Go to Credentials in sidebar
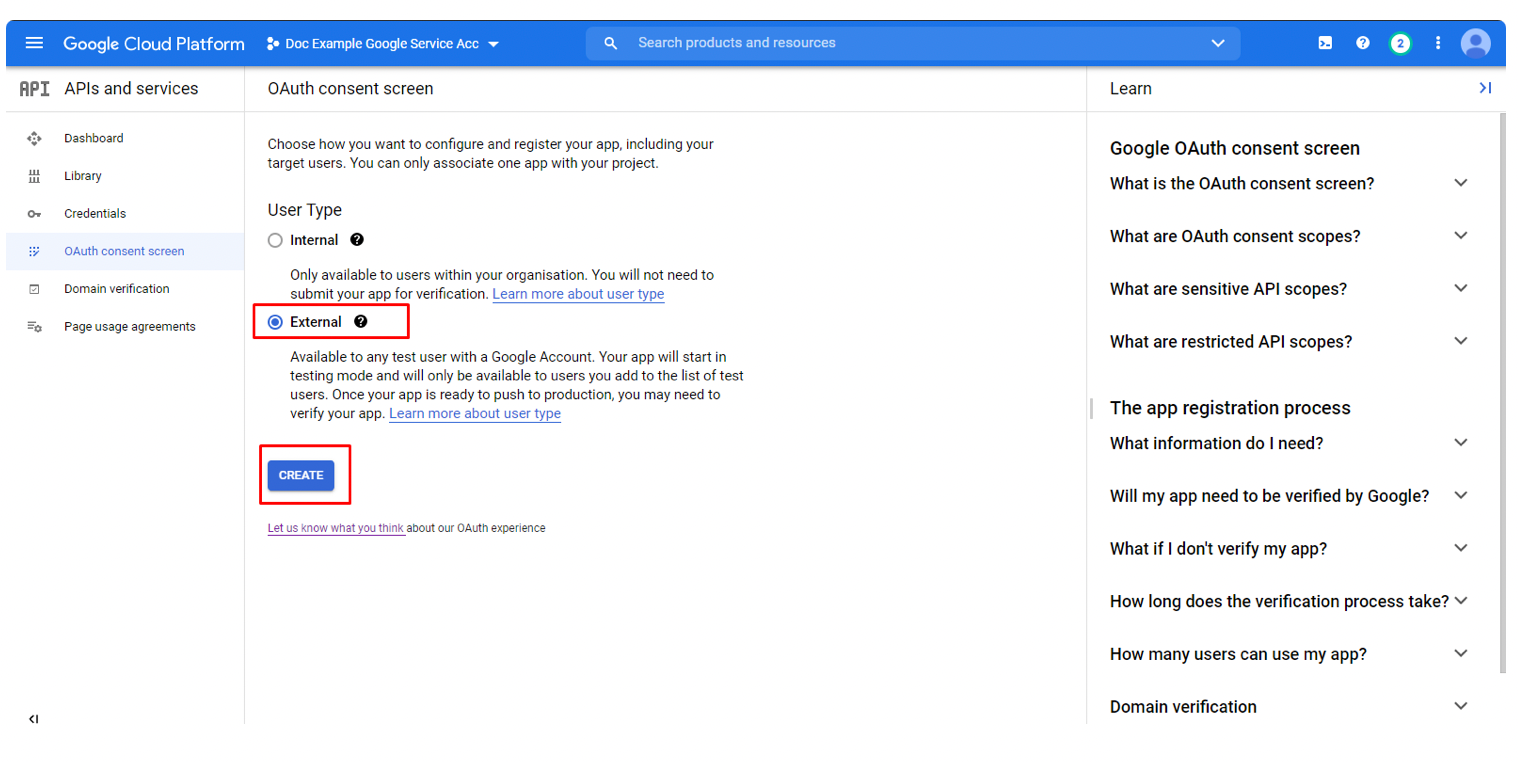Screen dimensions: 1518x762 pyautogui.click(x=95, y=214)
